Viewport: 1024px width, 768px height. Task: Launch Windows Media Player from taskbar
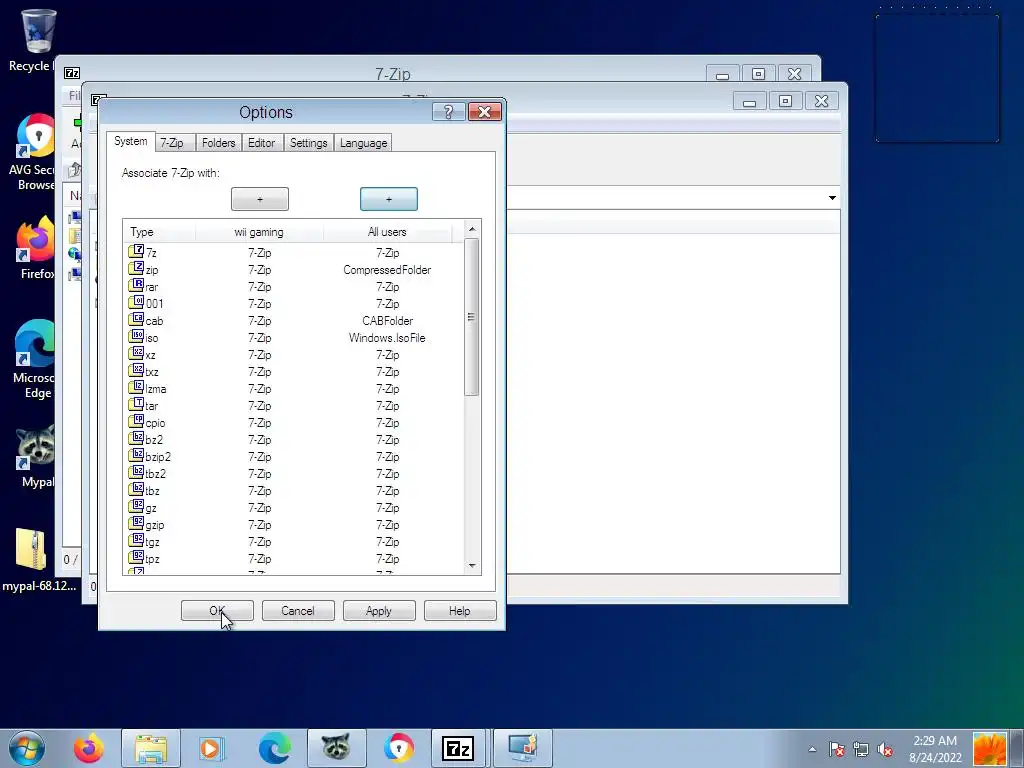coord(211,748)
